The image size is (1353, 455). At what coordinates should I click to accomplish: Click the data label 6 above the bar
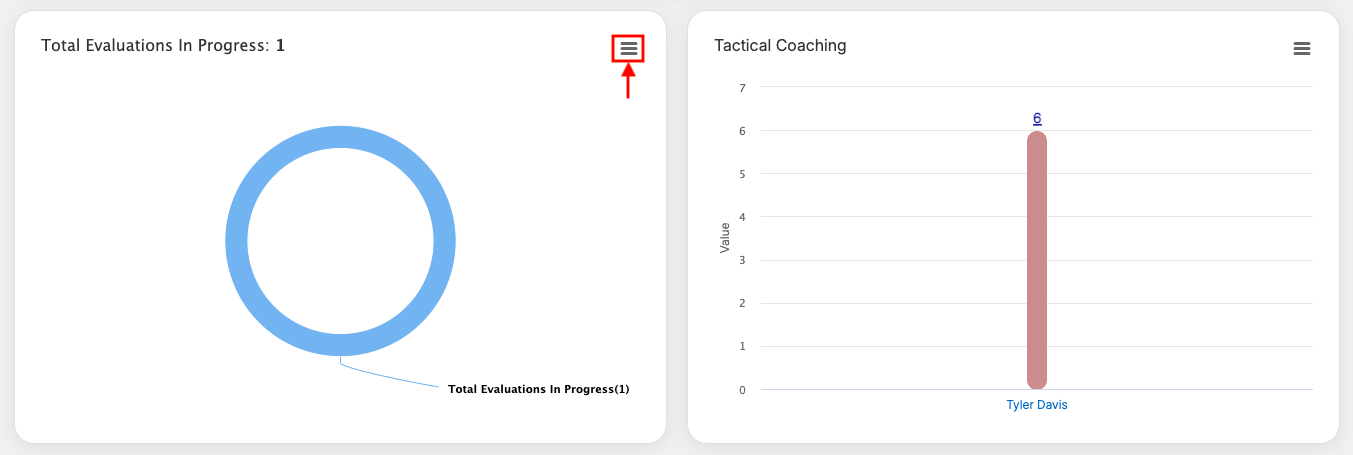(1037, 118)
